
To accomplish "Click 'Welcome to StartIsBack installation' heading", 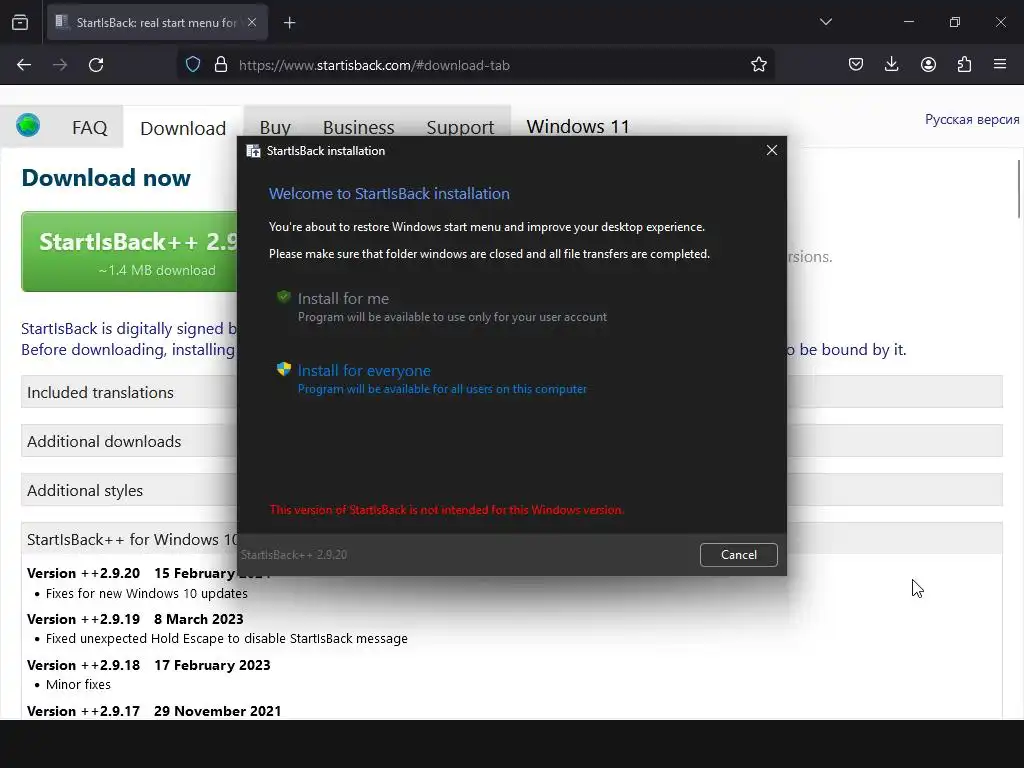I will tap(389, 193).
